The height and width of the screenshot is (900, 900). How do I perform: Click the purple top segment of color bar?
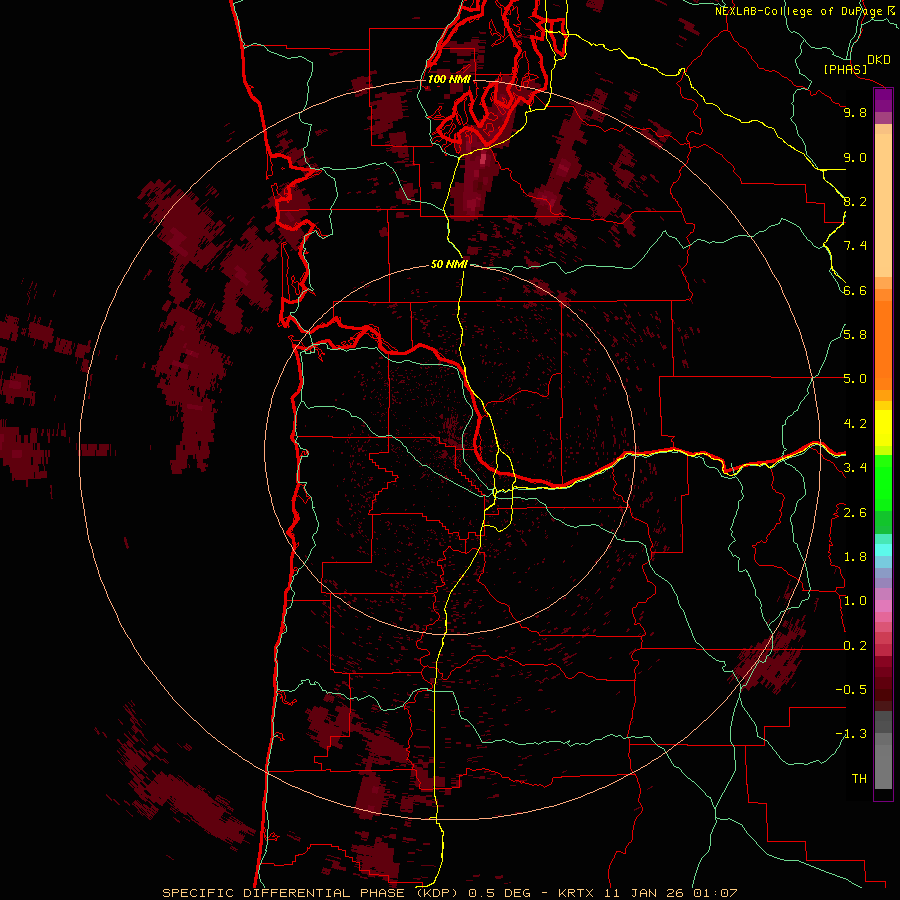click(883, 100)
